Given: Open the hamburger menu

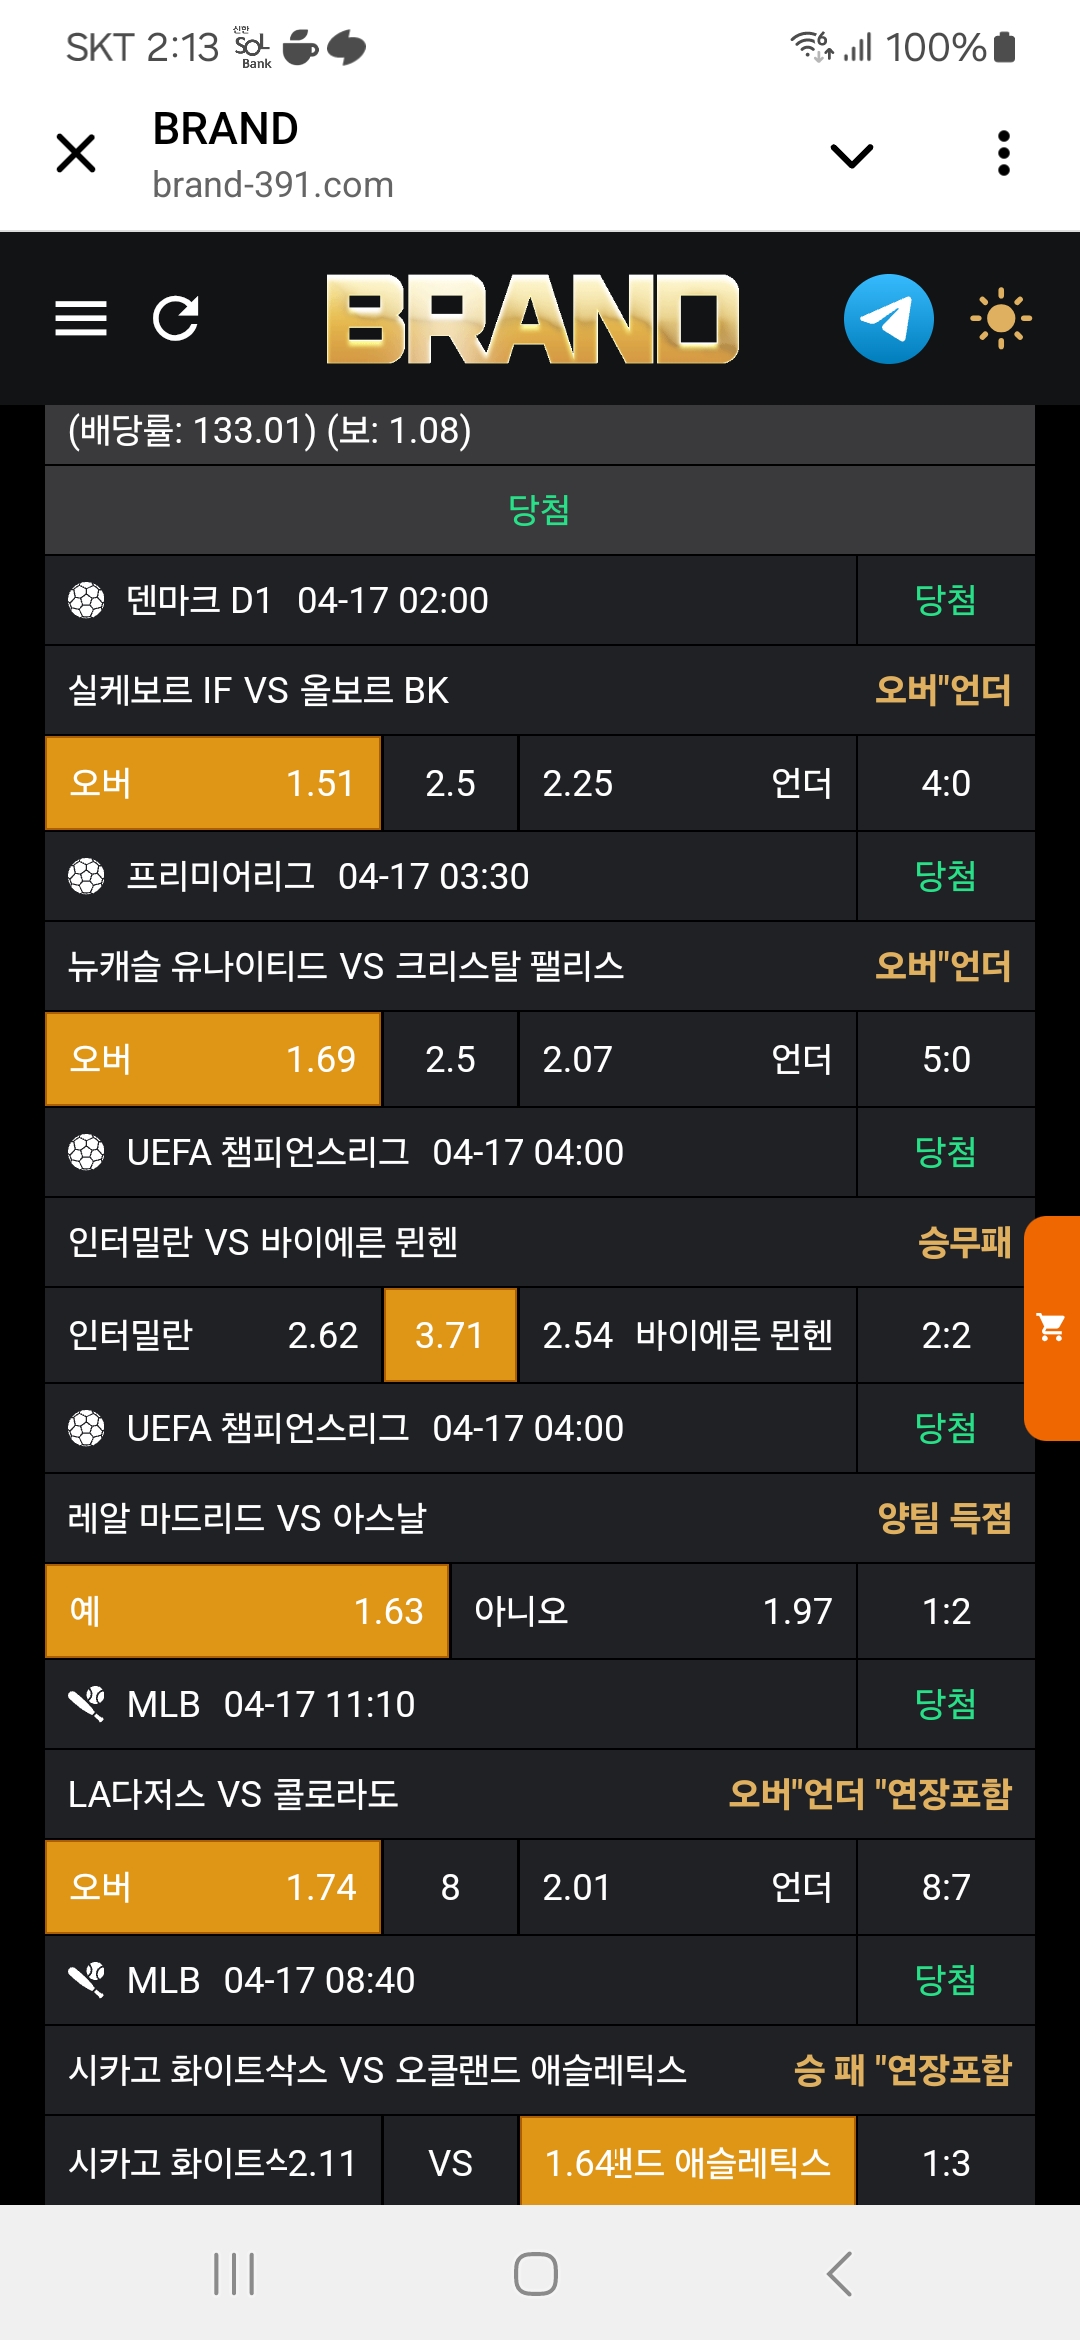Looking at the screenshot, I should point(81,319).
